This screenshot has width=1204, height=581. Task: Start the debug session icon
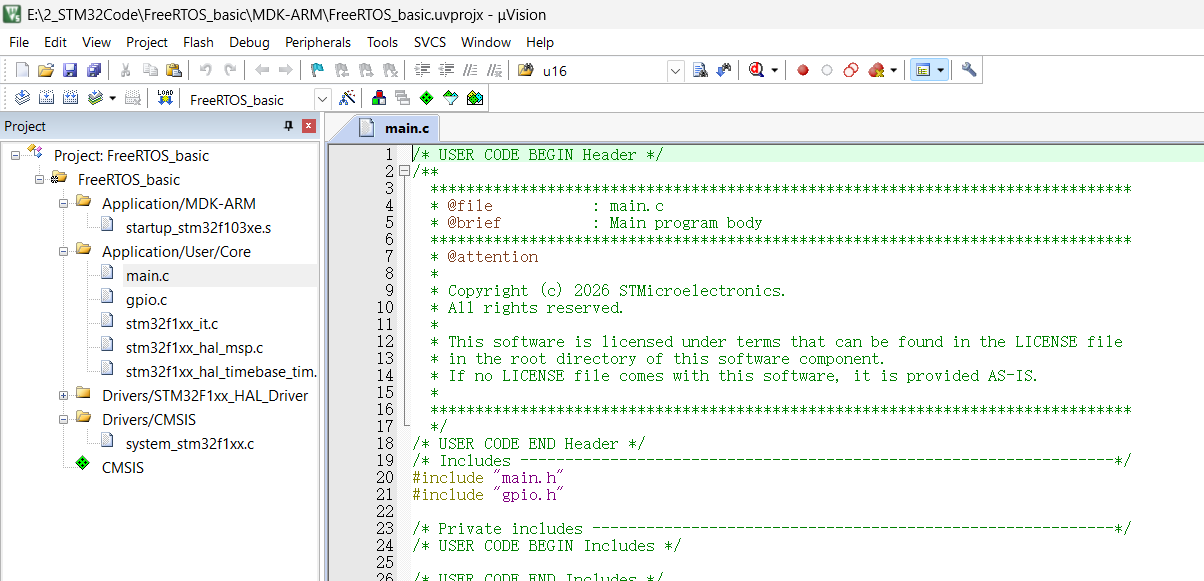pyautogui.click(x=755, y=70)
